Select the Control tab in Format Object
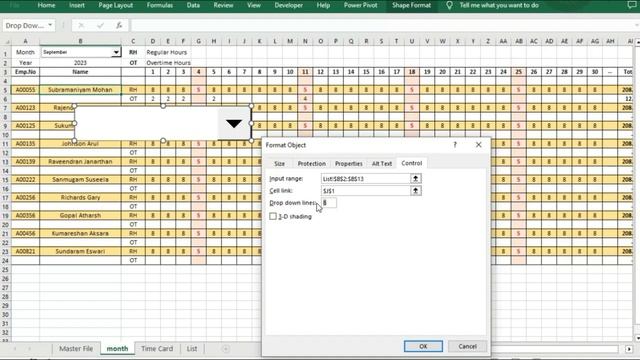The width and height of the screenshot is (640, 360). click(x=411, y=163)
